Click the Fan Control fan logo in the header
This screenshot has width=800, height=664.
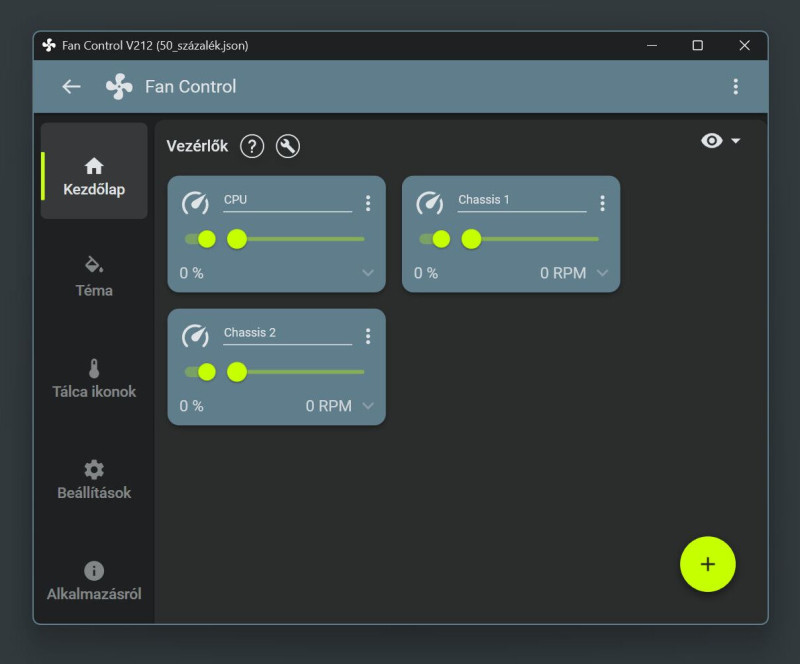click(119, 87)
